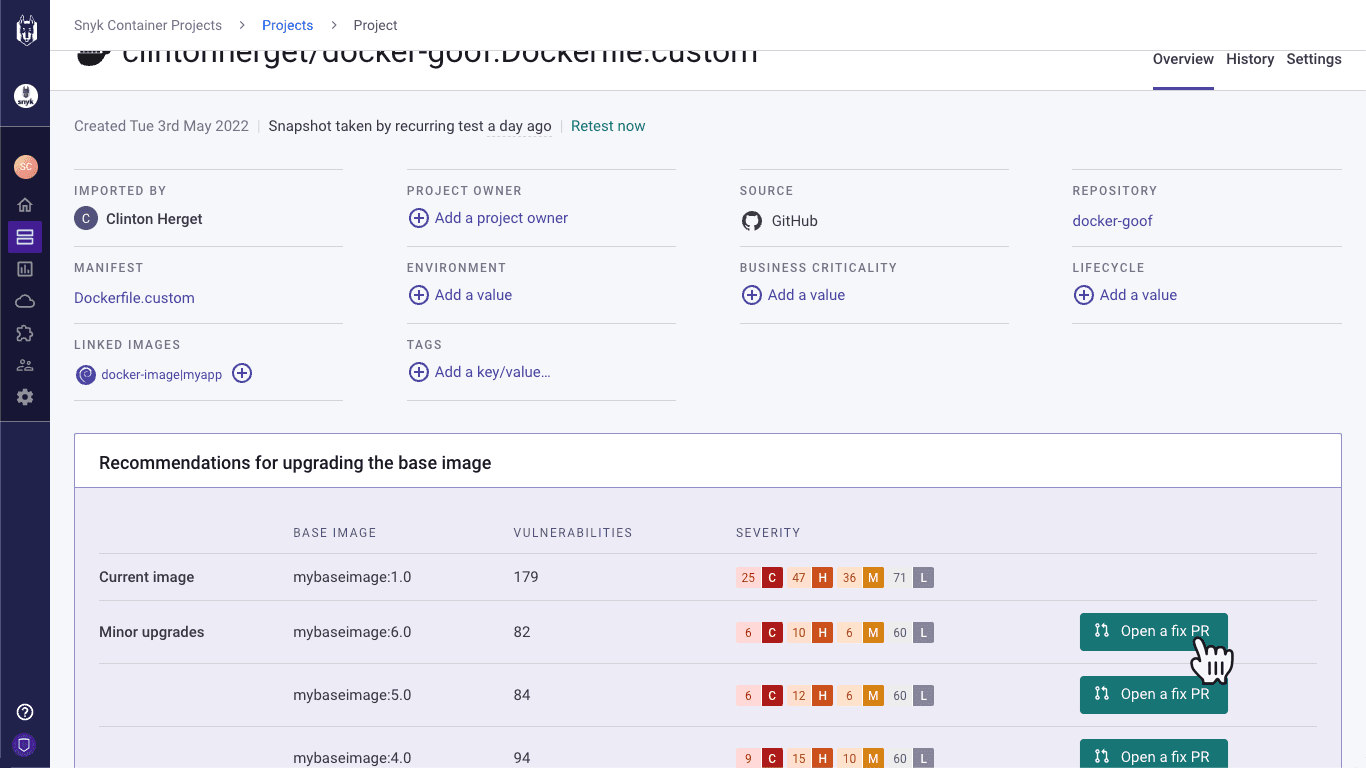Open a fix PR for mybaseimage:5.0
This screenshot has width=1366, height=768.
pyautogui.click(x=1153, y=695)
